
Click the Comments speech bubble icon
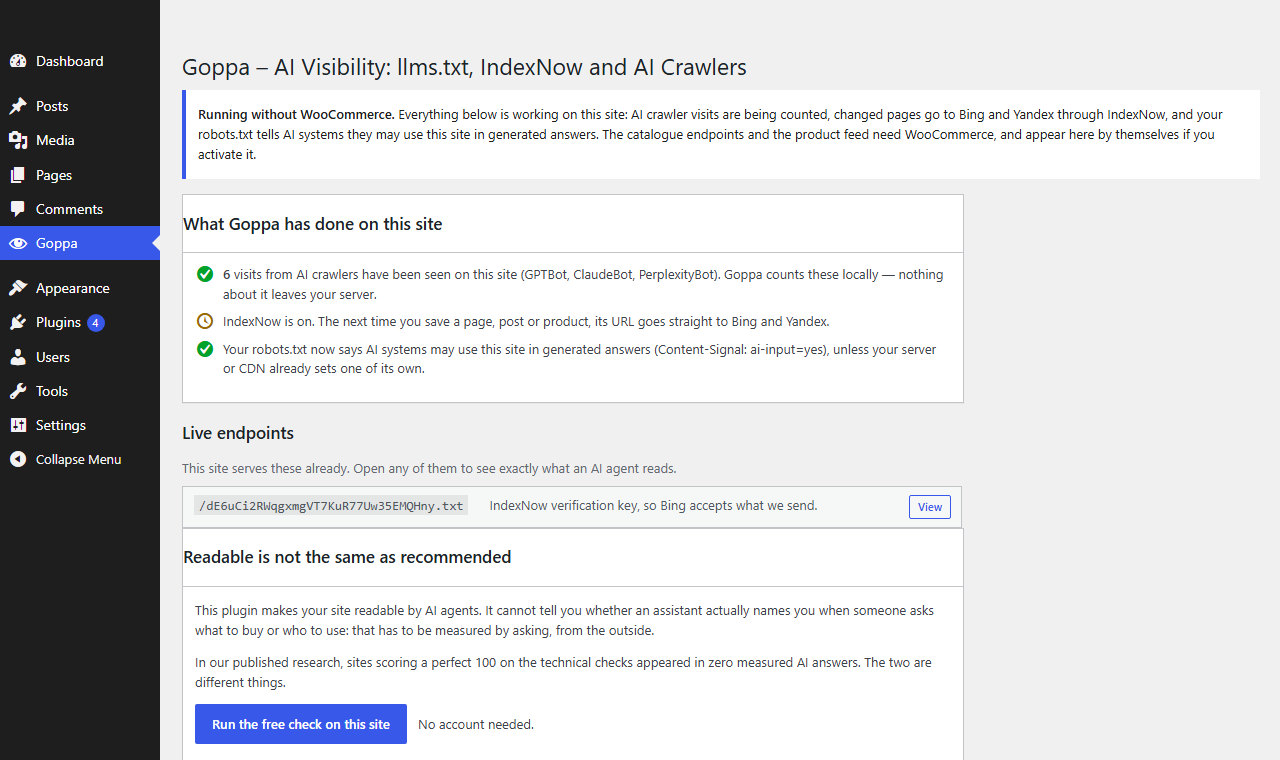click(18, 209)
